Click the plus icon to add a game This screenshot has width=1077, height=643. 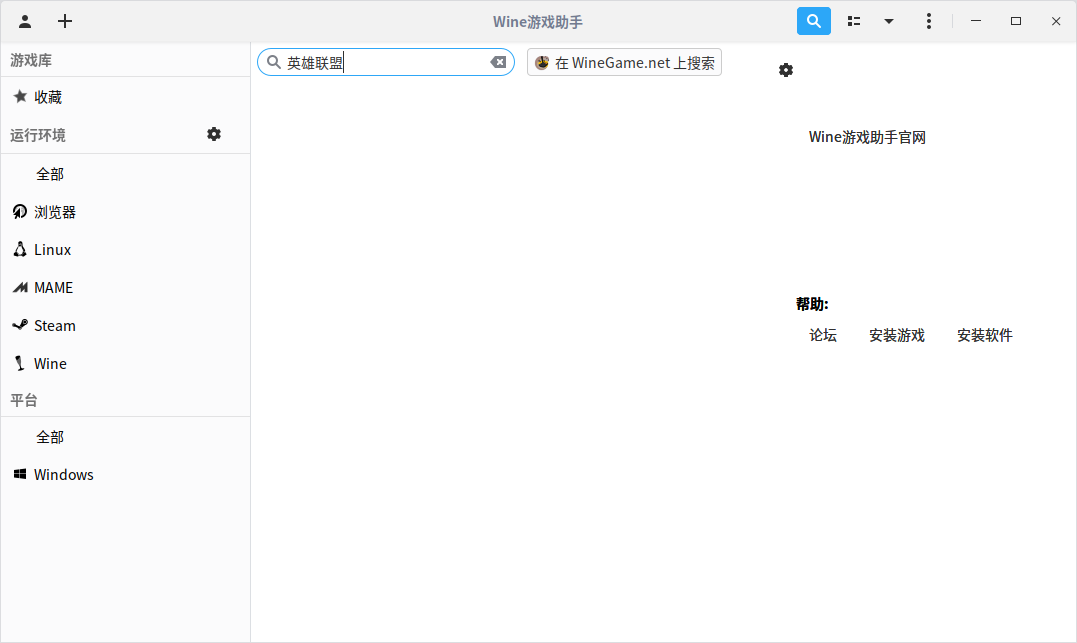point(65,21)
